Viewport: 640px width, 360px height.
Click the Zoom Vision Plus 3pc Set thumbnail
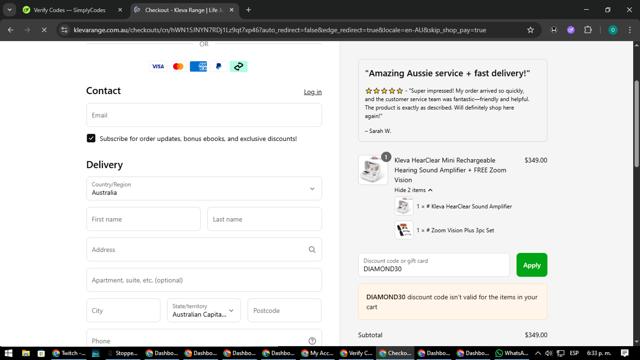tap(403, 230)
